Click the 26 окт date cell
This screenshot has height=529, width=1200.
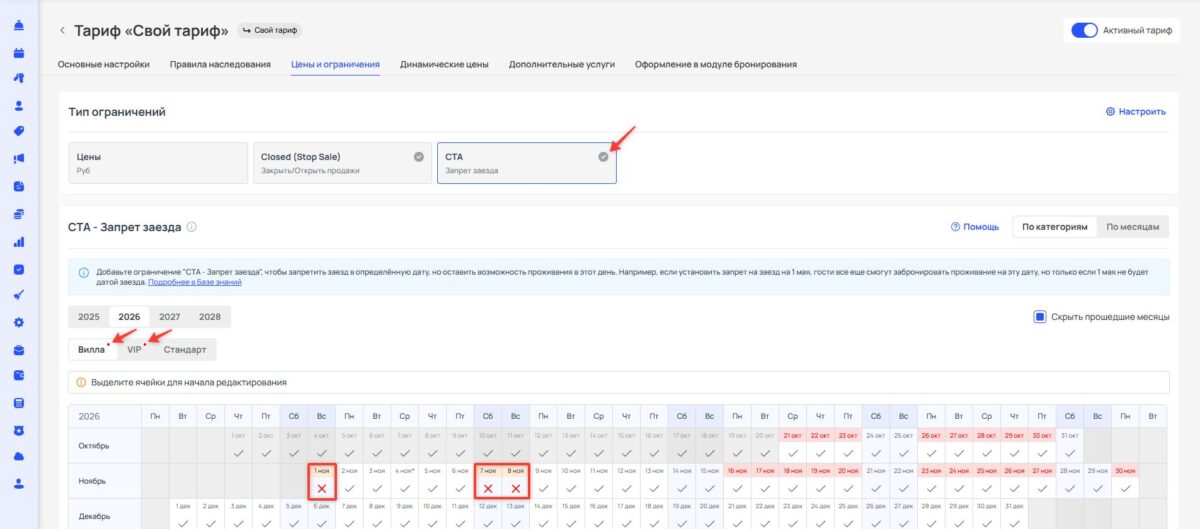point(931,446)
